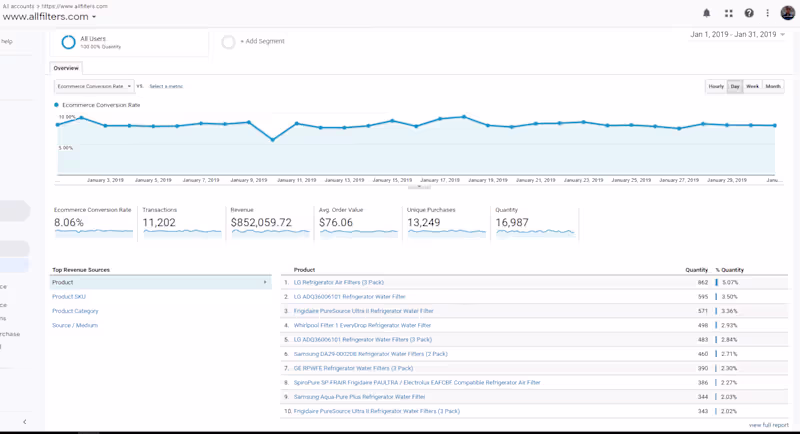The width and height of the screenshot is (800, 434).
Task: Open the notifications bell
Action: pyautogui.click(x=707, y=13)
